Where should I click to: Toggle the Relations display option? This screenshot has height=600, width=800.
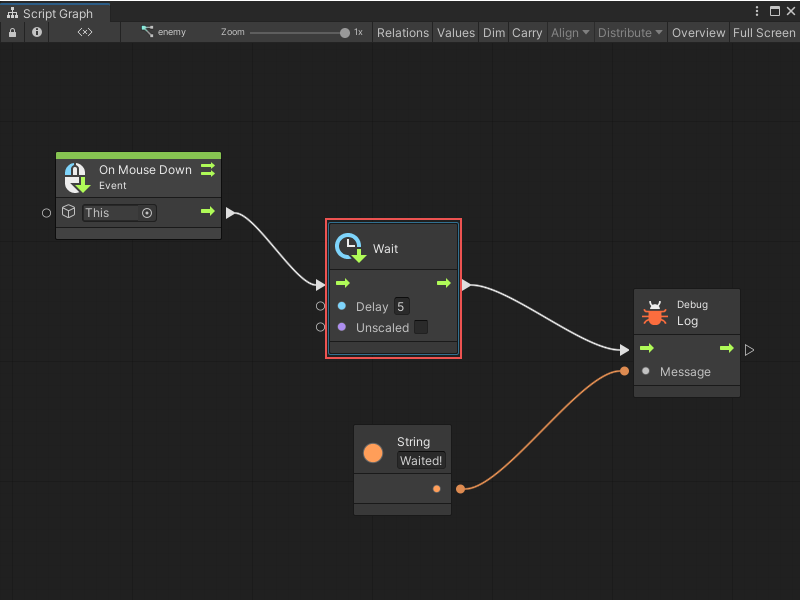point(402,32)
